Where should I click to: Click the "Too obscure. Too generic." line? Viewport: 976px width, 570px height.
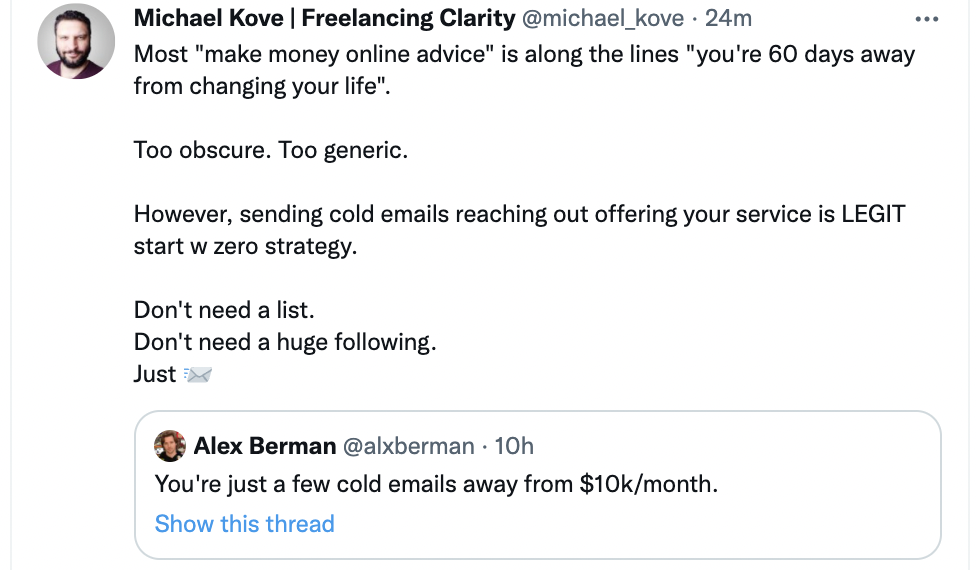[x=271, y=151]
